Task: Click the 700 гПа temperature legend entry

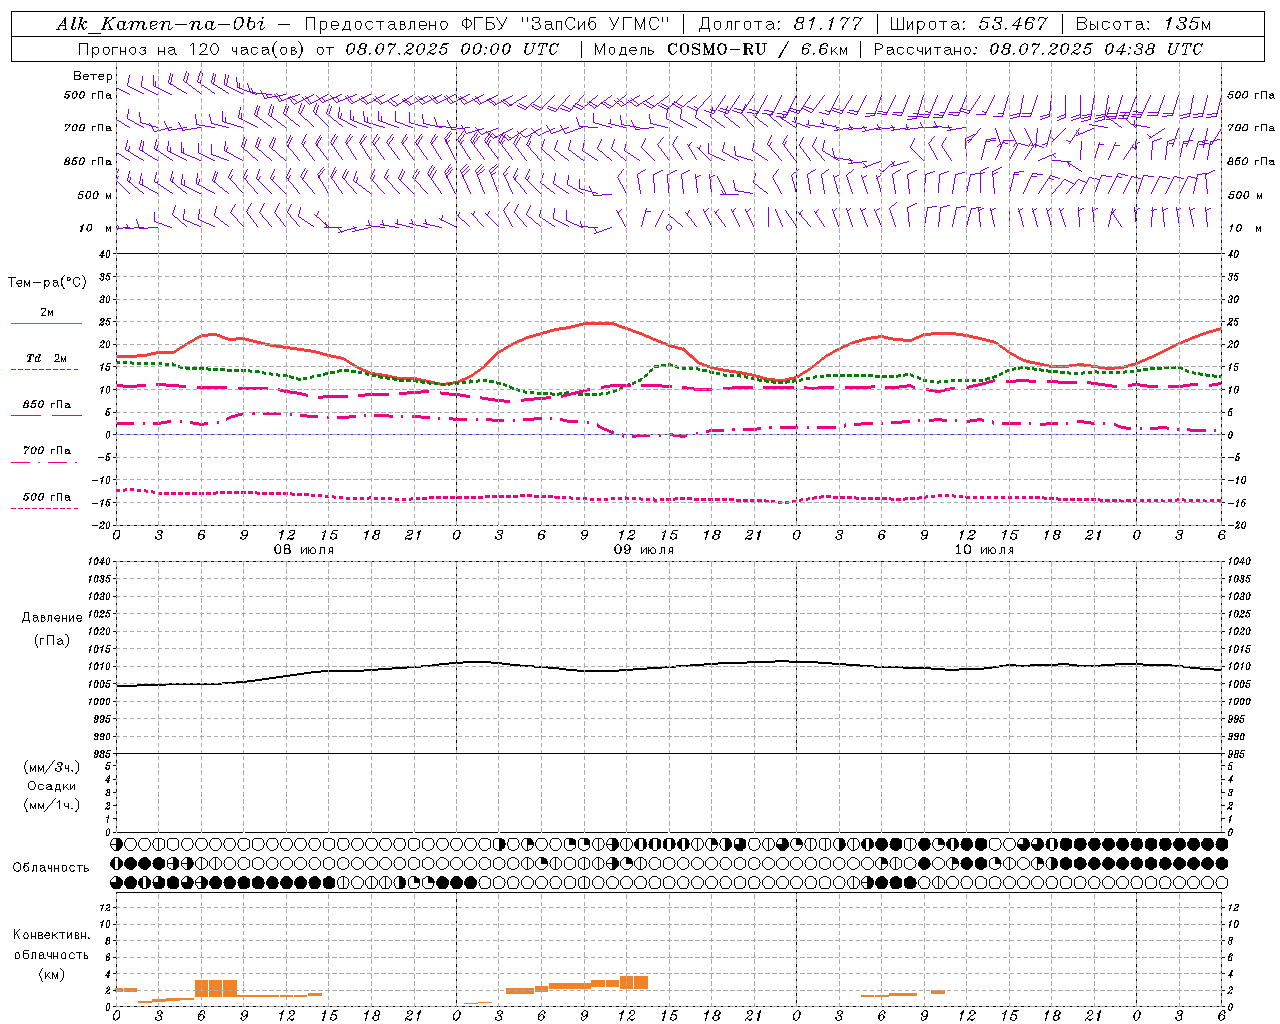Action: pyautogui.click(x=46, y=451)
